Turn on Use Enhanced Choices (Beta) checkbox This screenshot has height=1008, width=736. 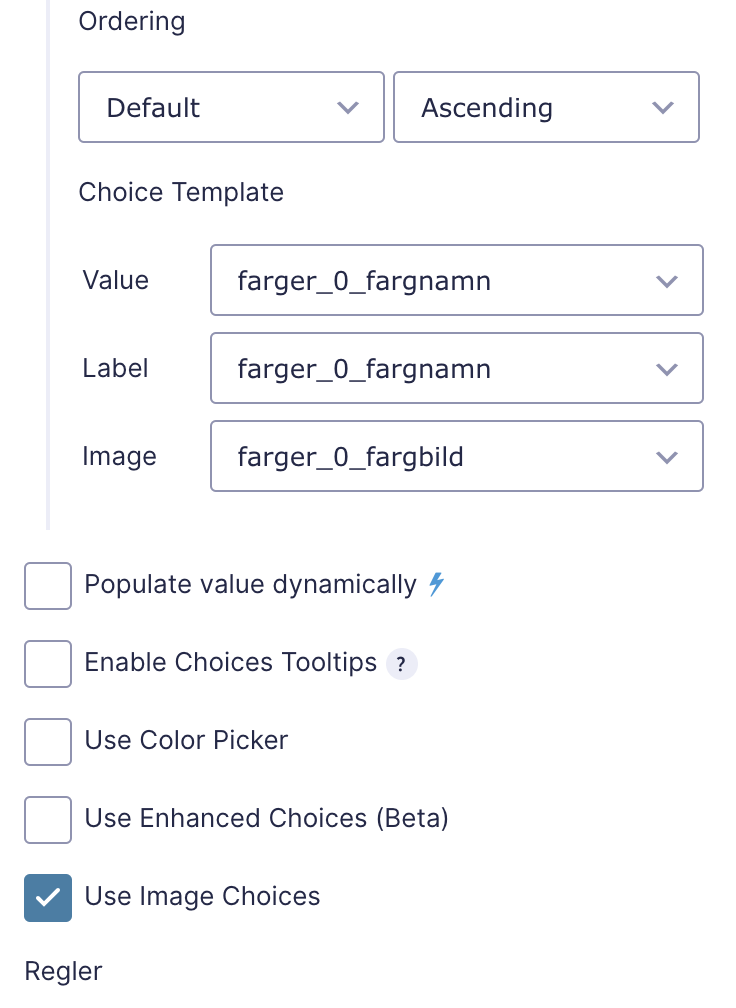point(48,820)
